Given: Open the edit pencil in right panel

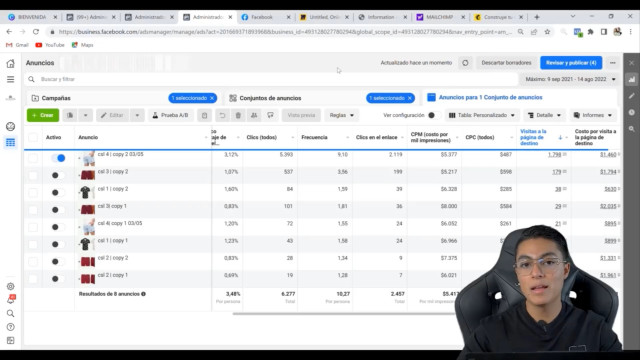Looking at the screenshot, I should (631, 96).
